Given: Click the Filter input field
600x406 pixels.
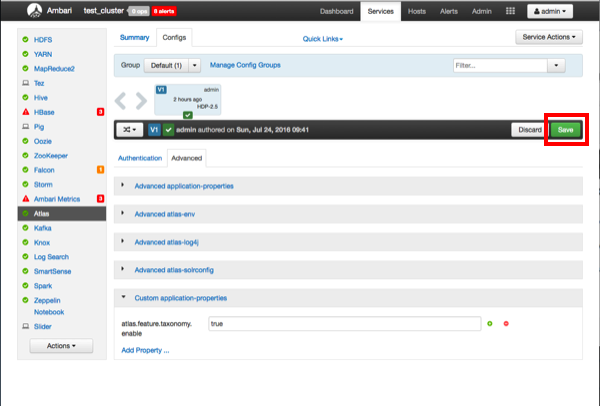Looking at the screenshot, I should (x=500, y=65).
